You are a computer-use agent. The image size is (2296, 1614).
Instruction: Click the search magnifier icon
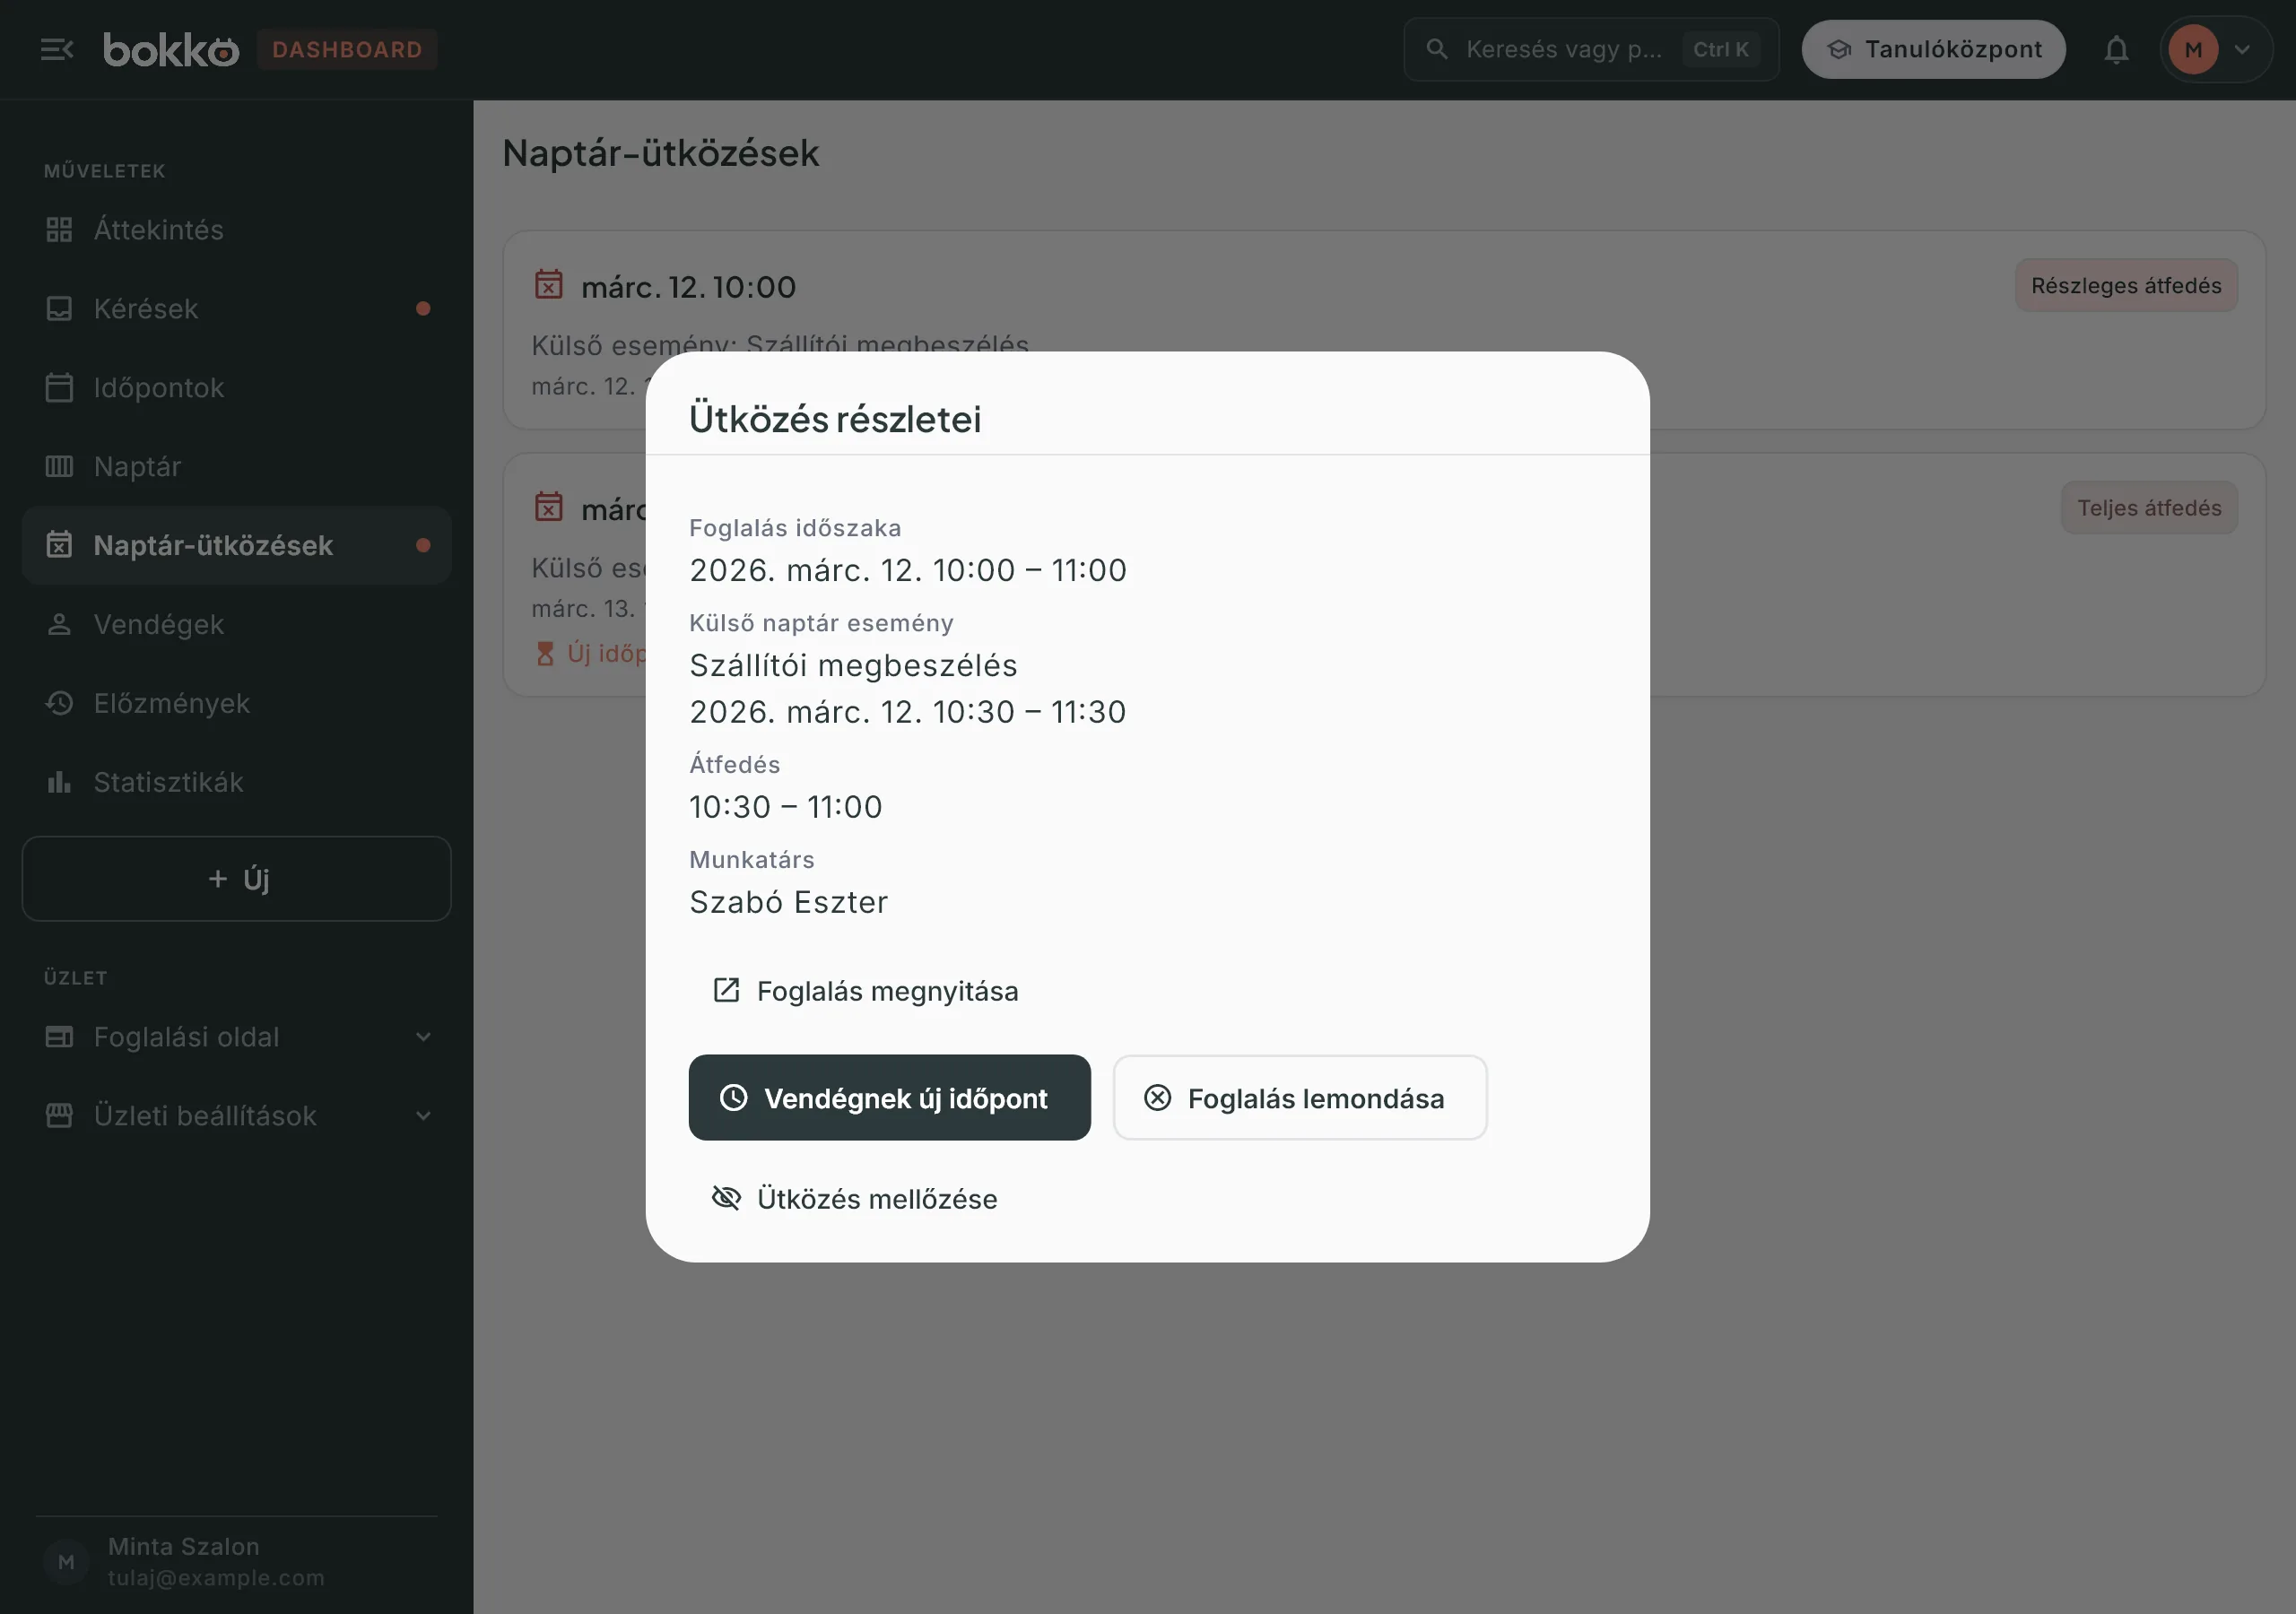click(x=1436, y=49)
